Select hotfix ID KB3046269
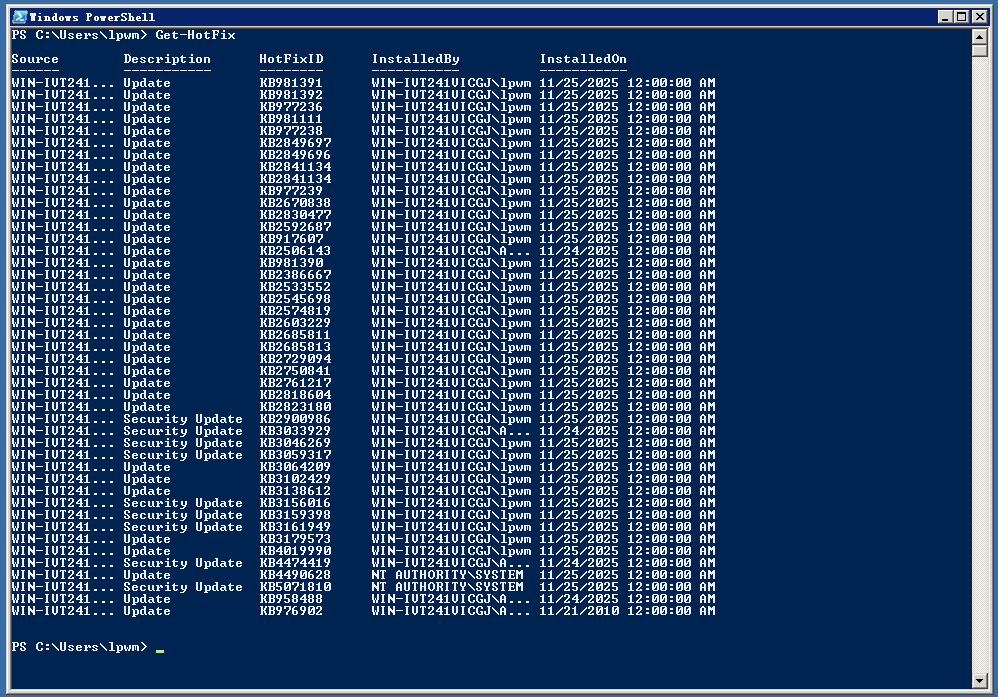This screenshot has width=998, height=697. (295, 443)
